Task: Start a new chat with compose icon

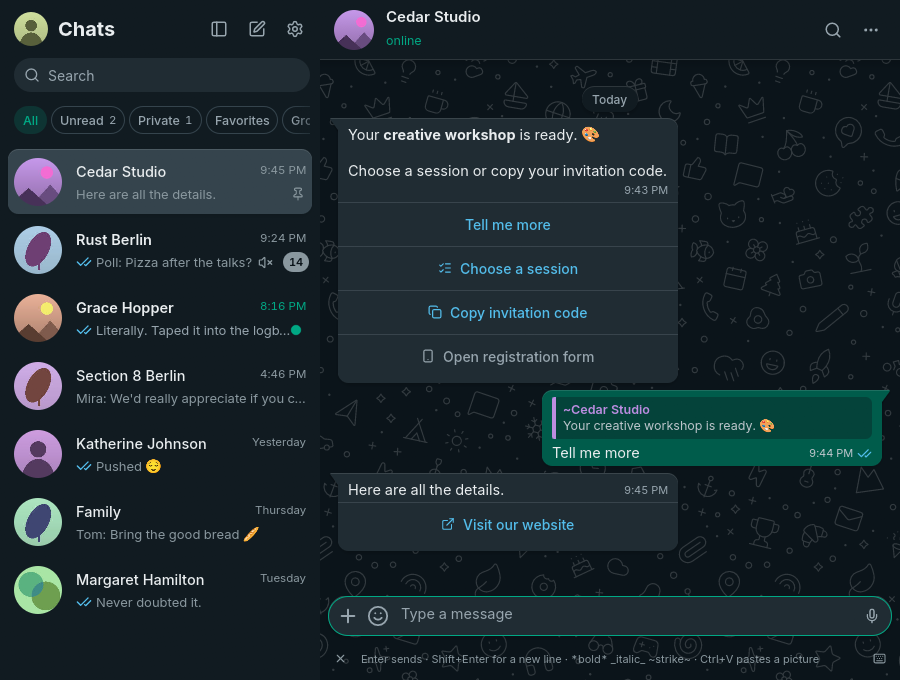Action: pos(257,29)
